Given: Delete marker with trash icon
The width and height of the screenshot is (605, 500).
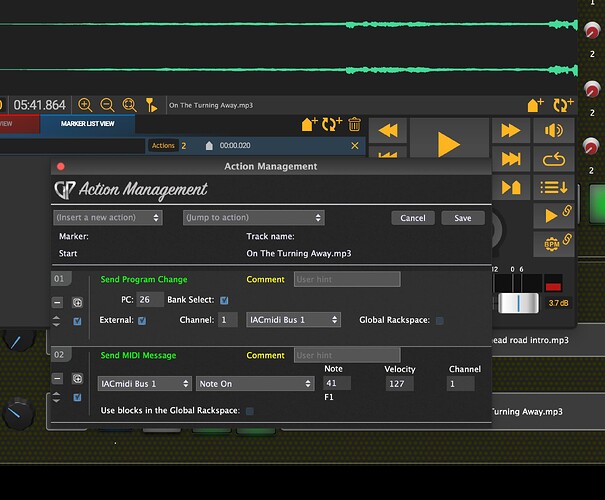Looking at the screenshot, I should click(x=354, y=124).
